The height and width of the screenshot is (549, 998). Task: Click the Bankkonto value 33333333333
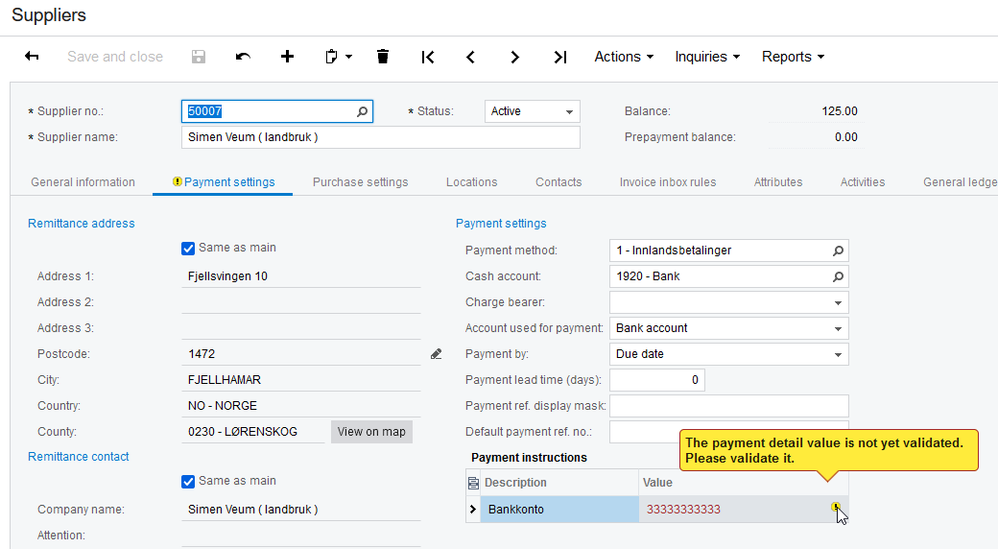684,510
